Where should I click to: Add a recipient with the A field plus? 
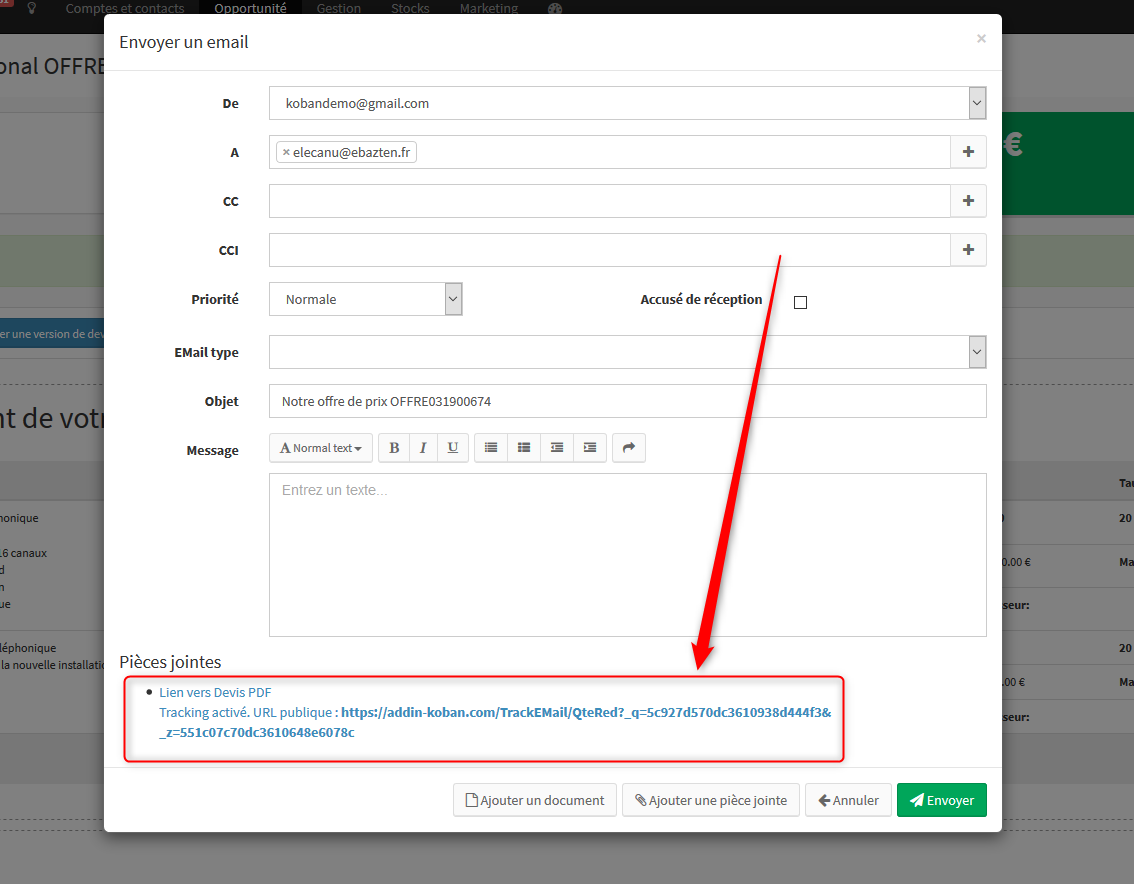pyautogui.click(x=968, y=152)
